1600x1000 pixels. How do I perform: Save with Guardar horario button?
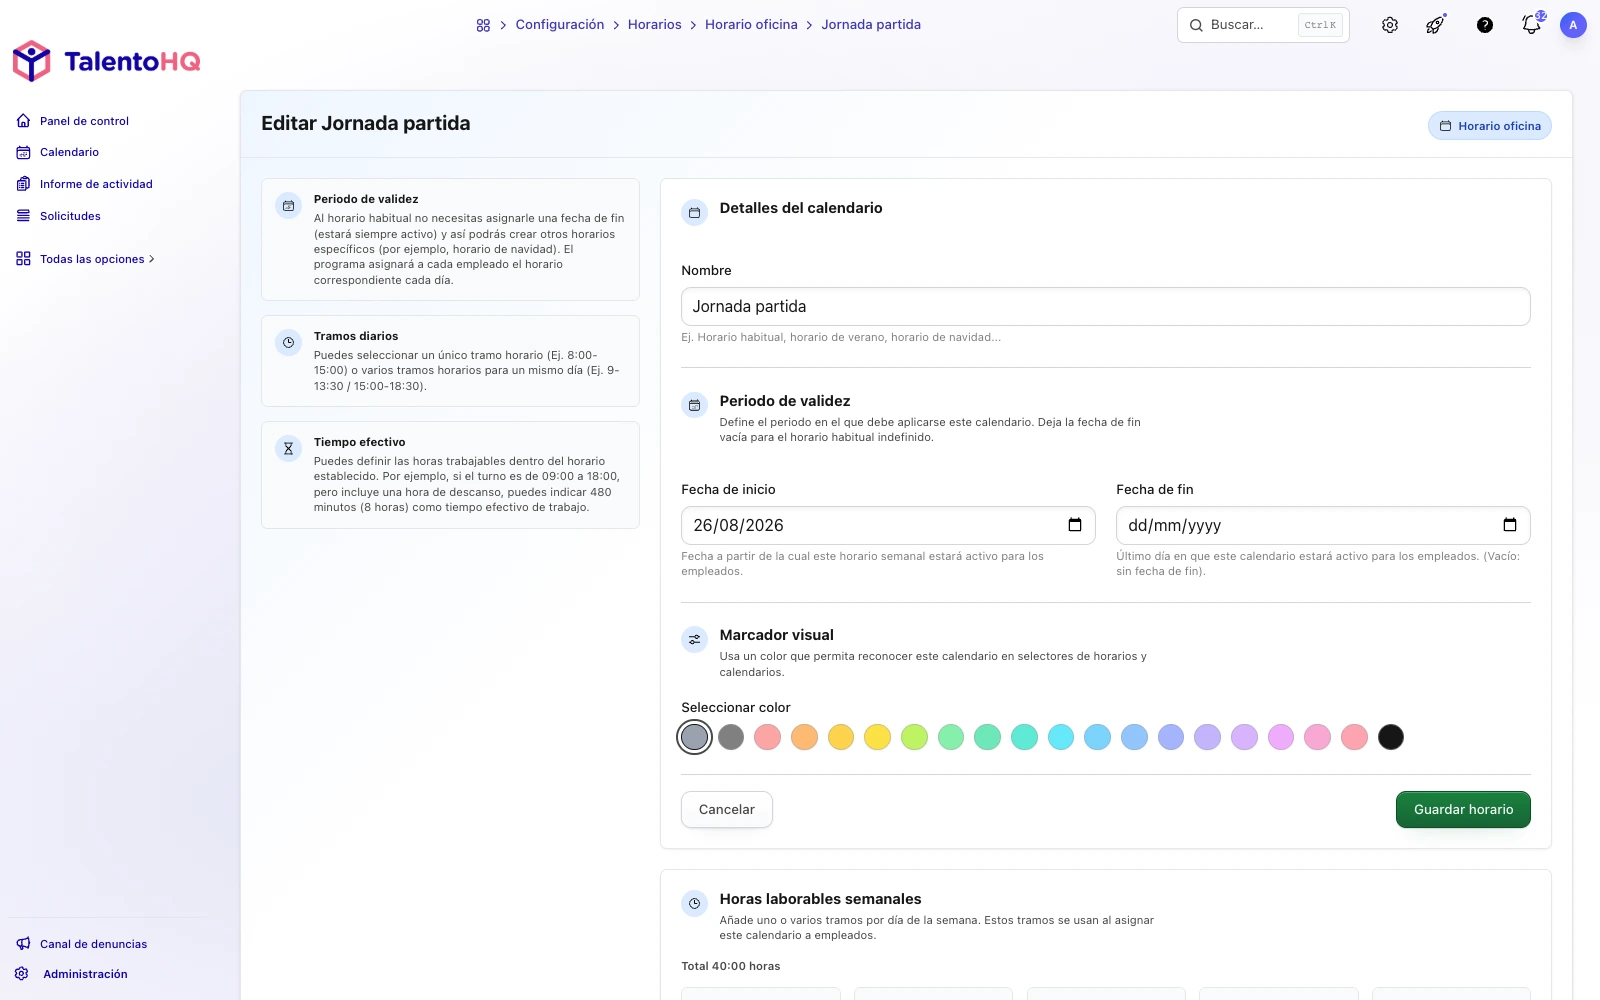click(1463, 810)
